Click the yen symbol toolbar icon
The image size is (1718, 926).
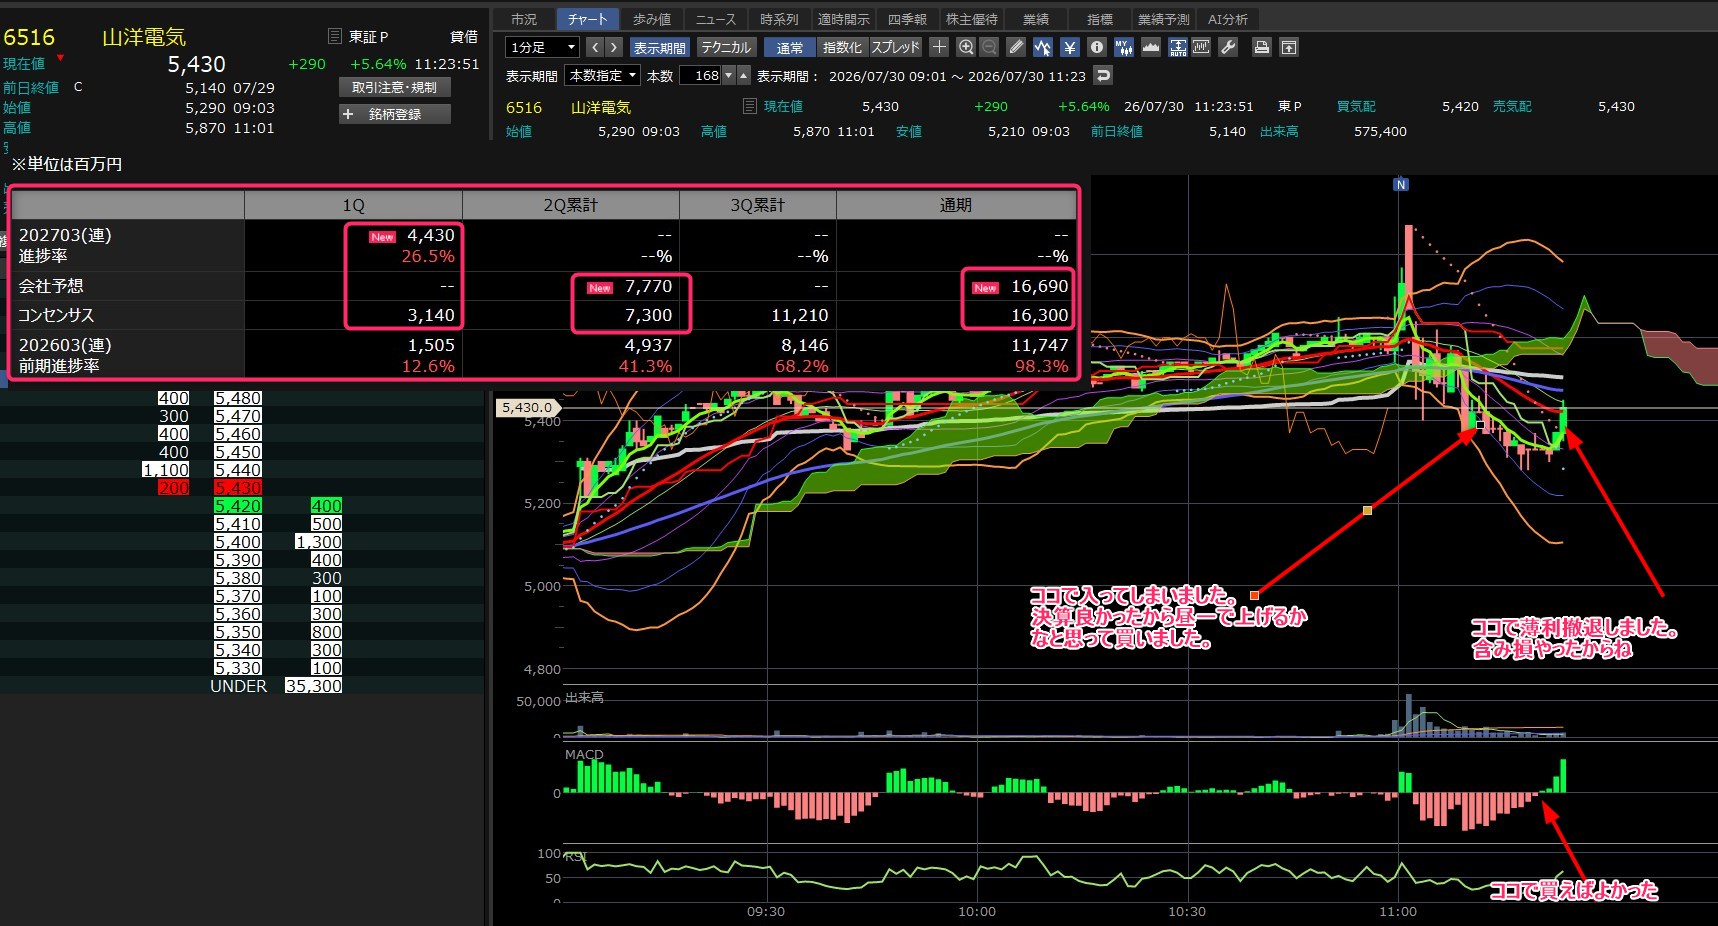tap(1069, 47)
